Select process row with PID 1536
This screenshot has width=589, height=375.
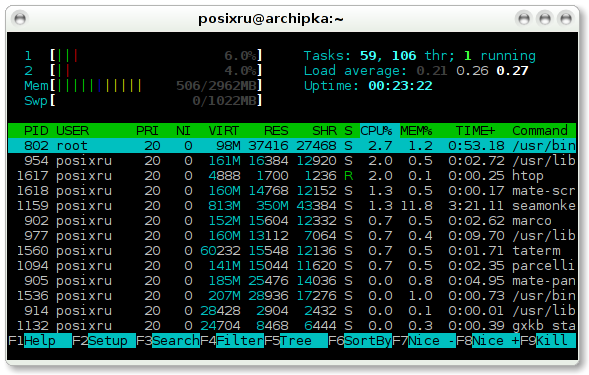292,296
